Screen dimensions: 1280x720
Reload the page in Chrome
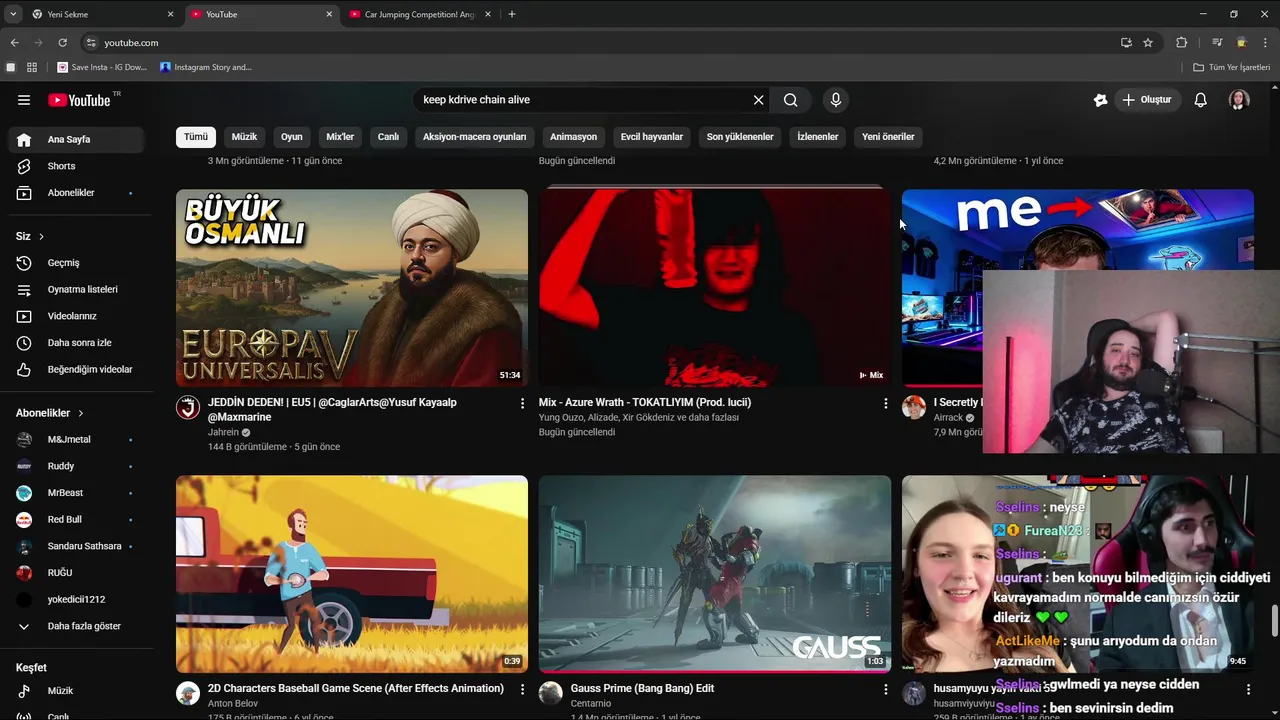[62, 43]
